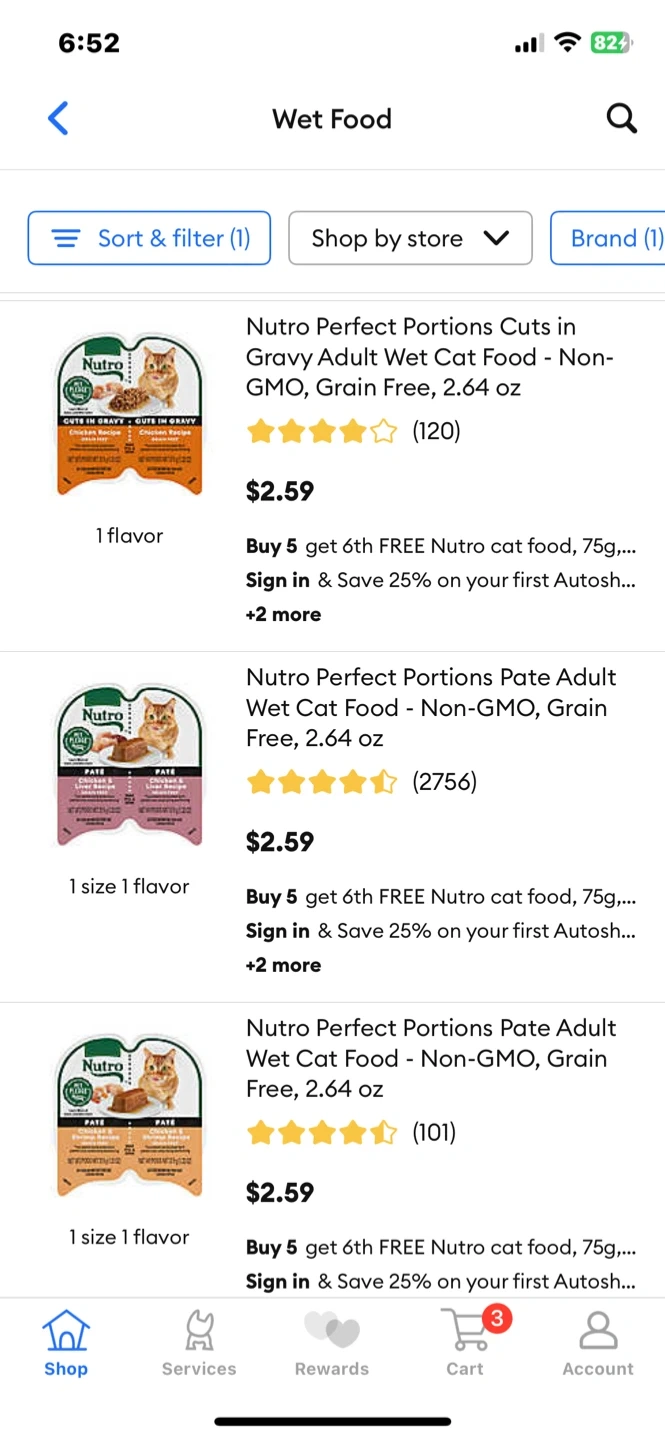Image resolution: width=665 pixels, height=1440 pixels.
Task: Open Nutro Cuts in Gravy product title
Action: [x=430, y=357]
